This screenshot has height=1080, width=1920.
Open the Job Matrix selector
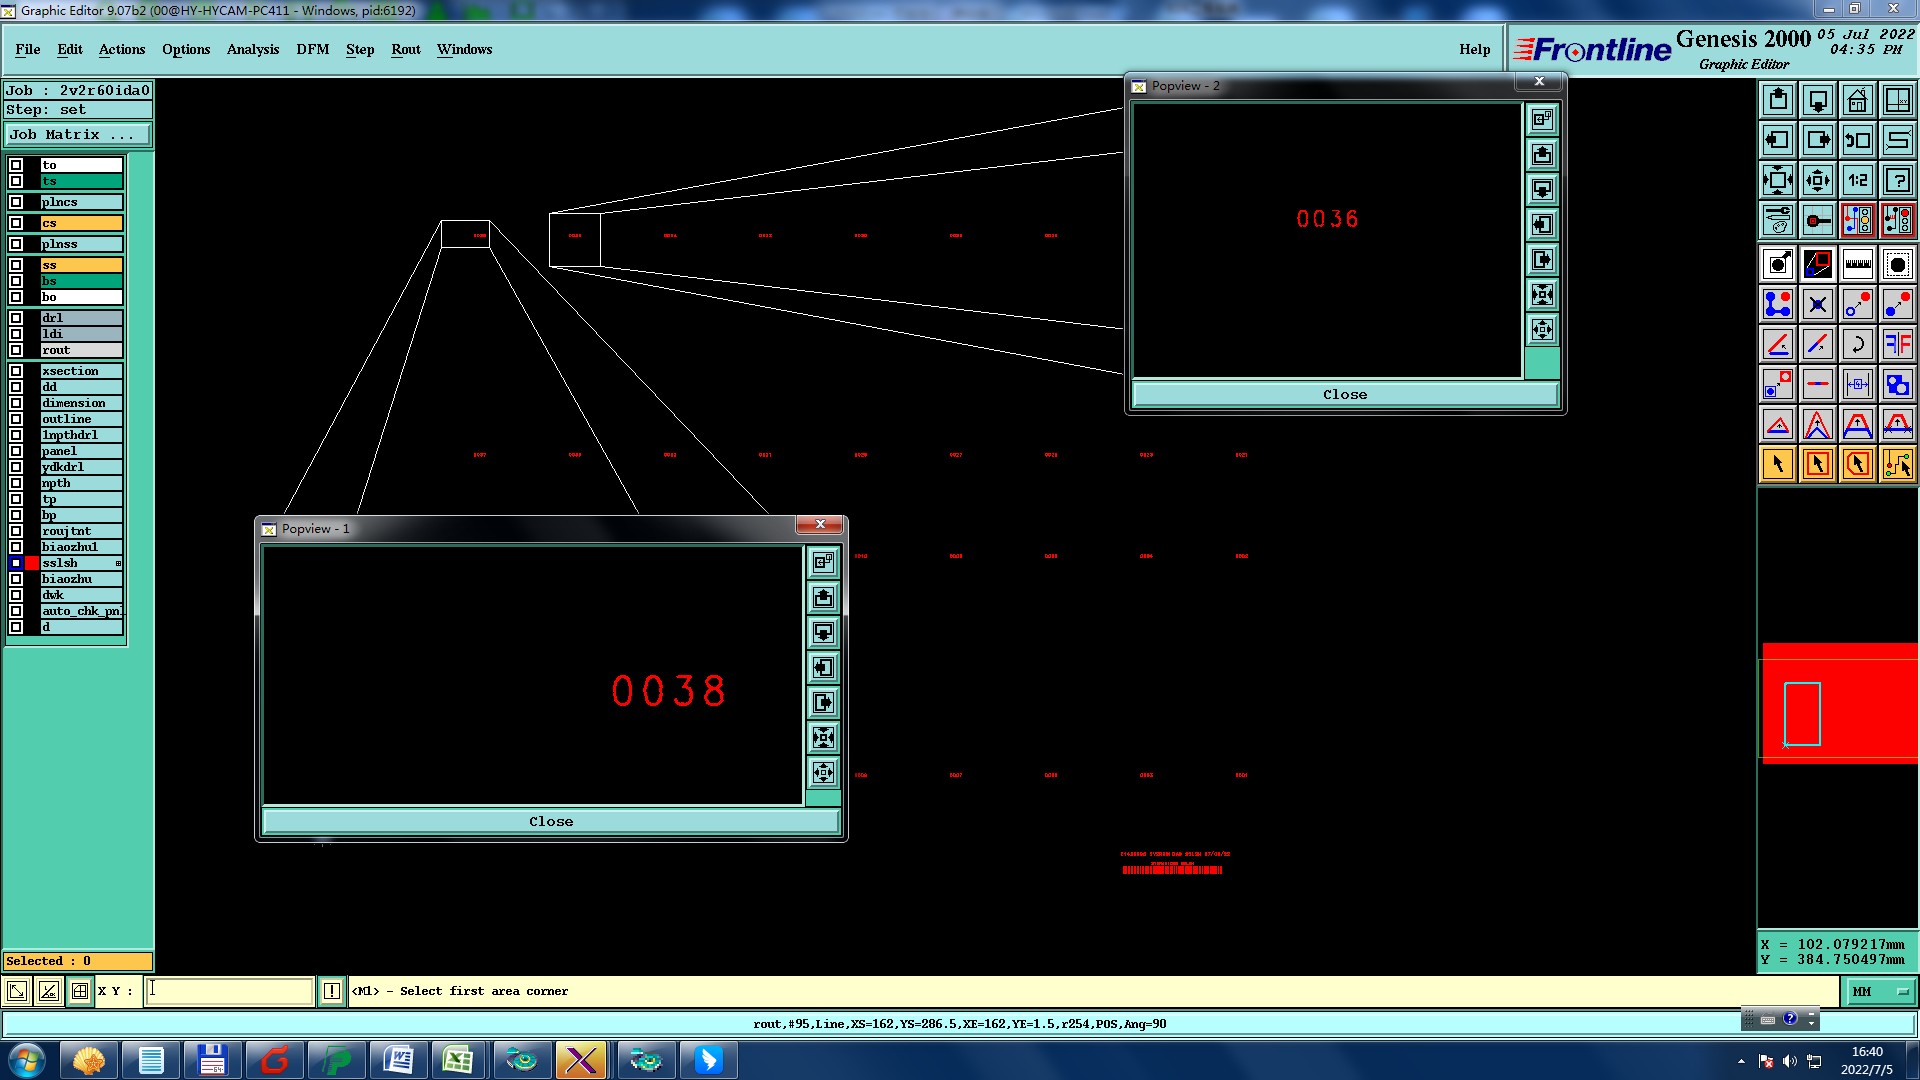pos(78,134)
